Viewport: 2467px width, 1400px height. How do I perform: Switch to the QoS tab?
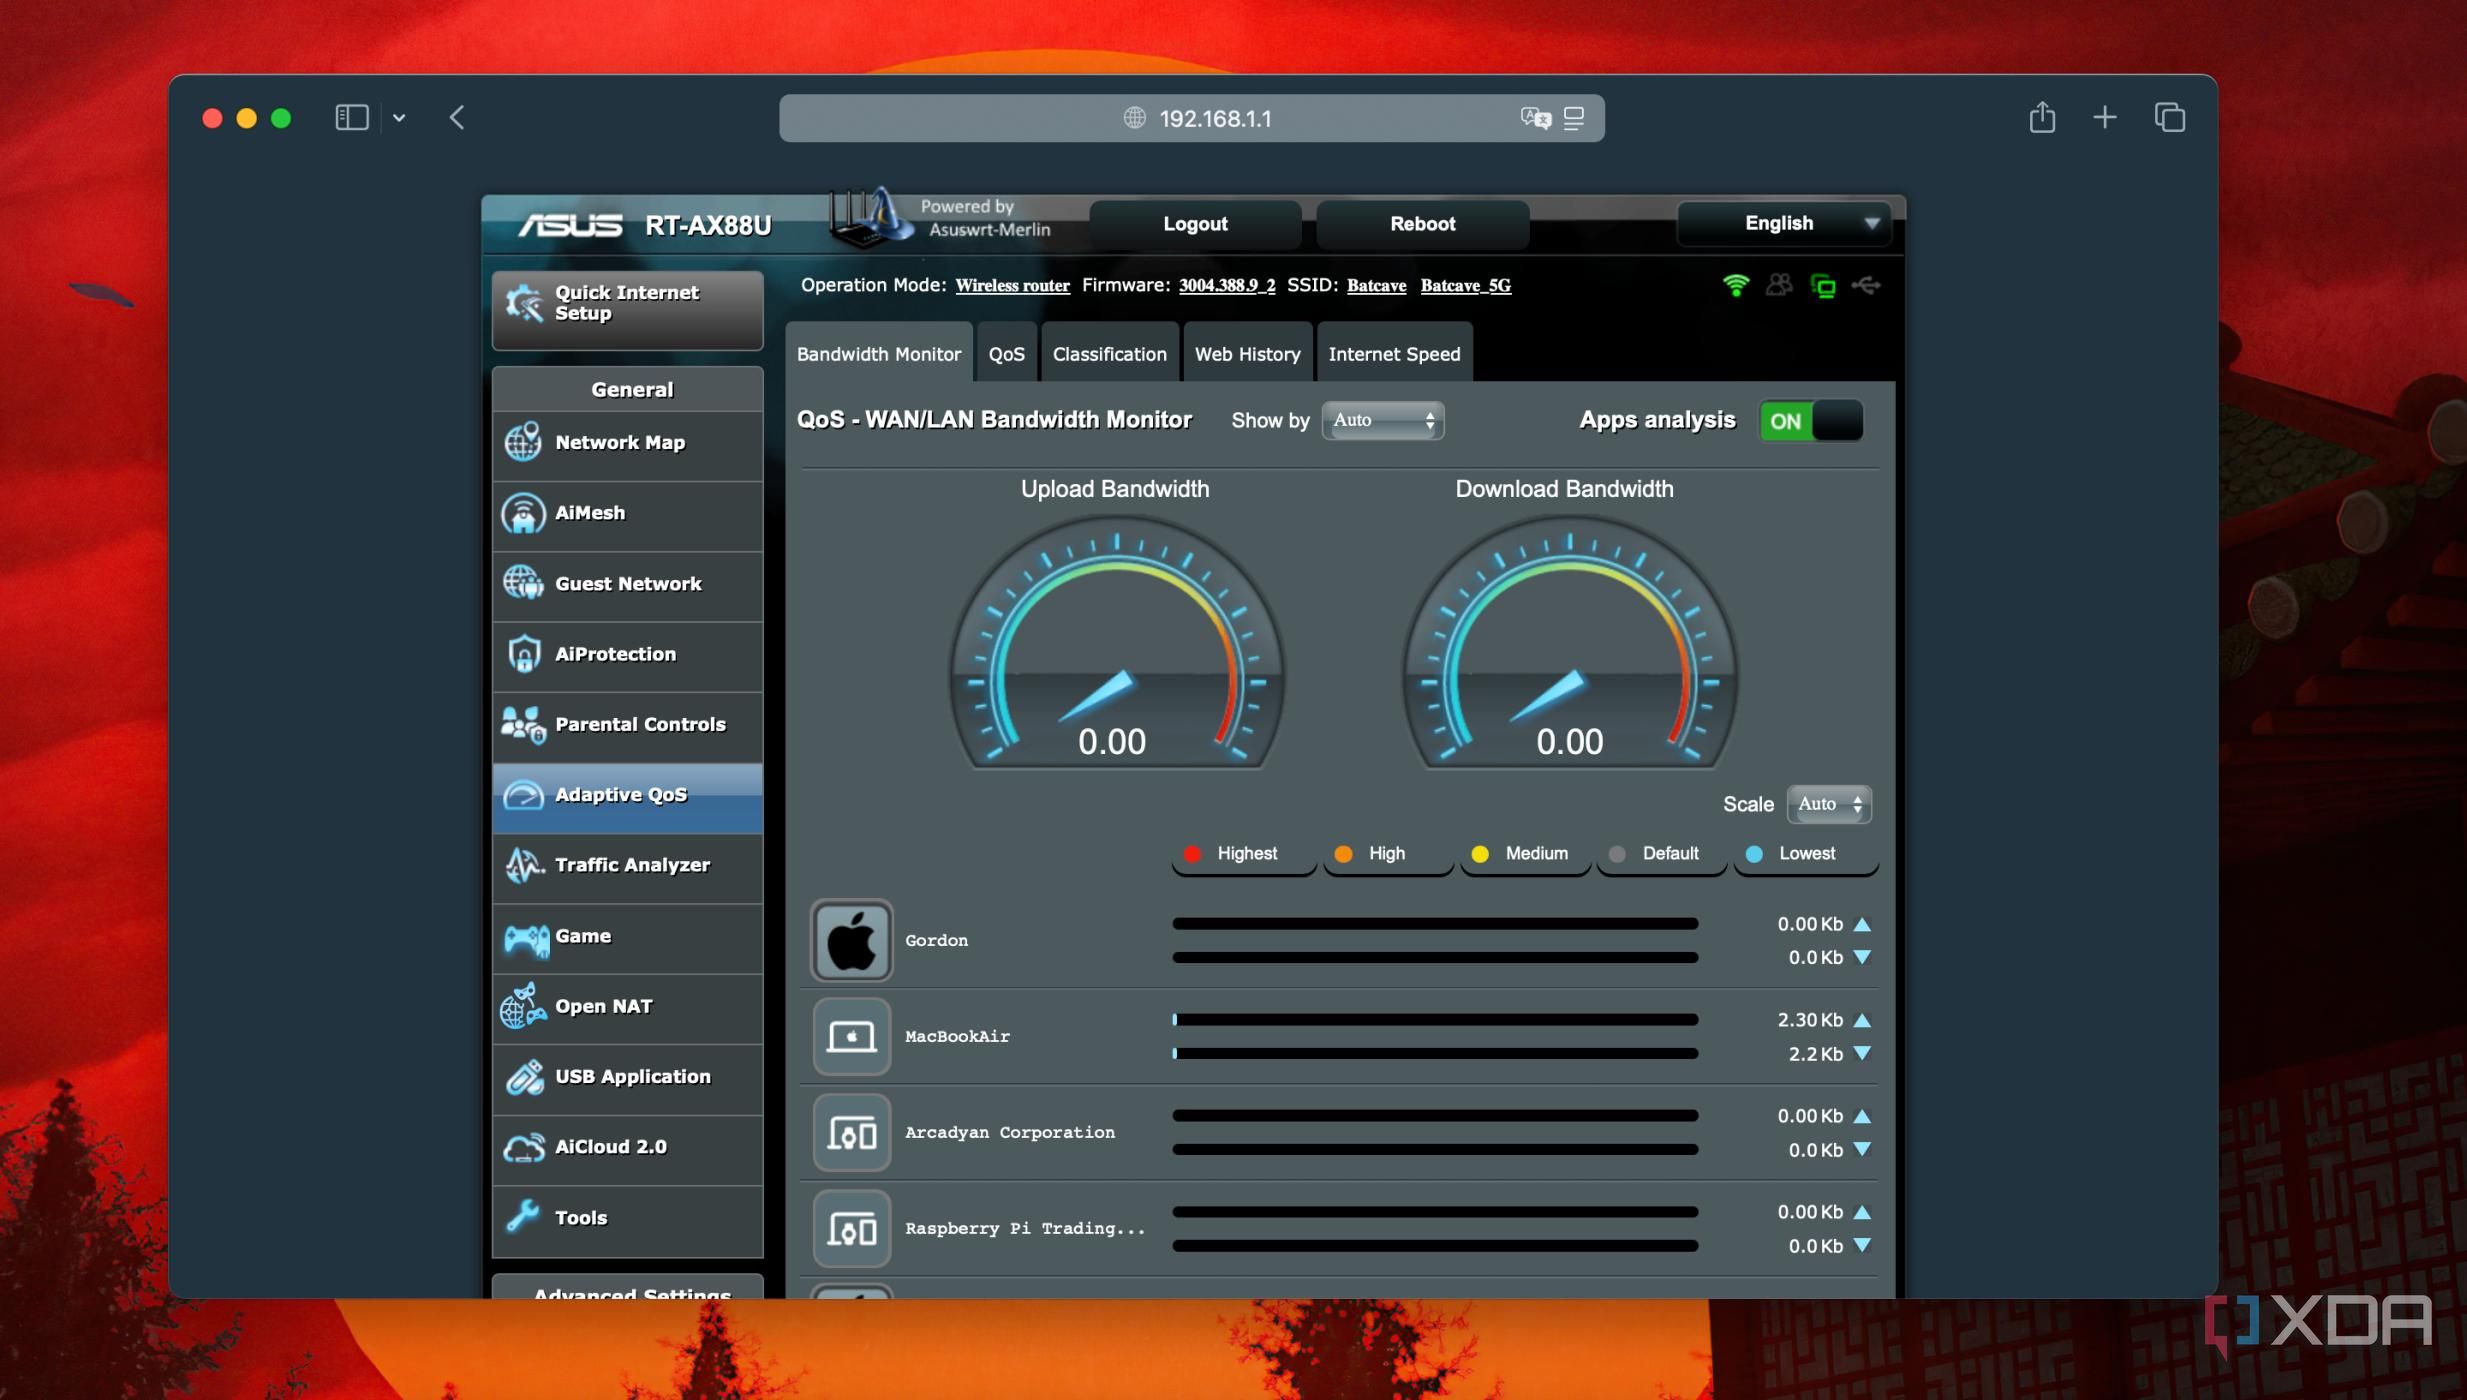[1006, 354]
